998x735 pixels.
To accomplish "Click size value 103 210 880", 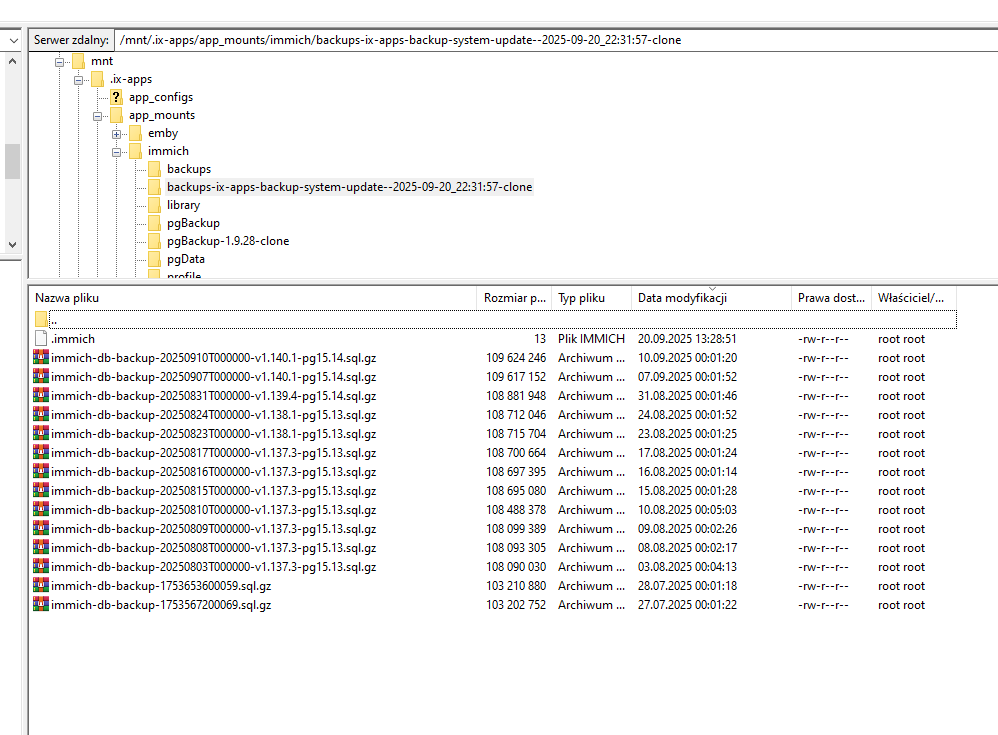I will (516, 586).
